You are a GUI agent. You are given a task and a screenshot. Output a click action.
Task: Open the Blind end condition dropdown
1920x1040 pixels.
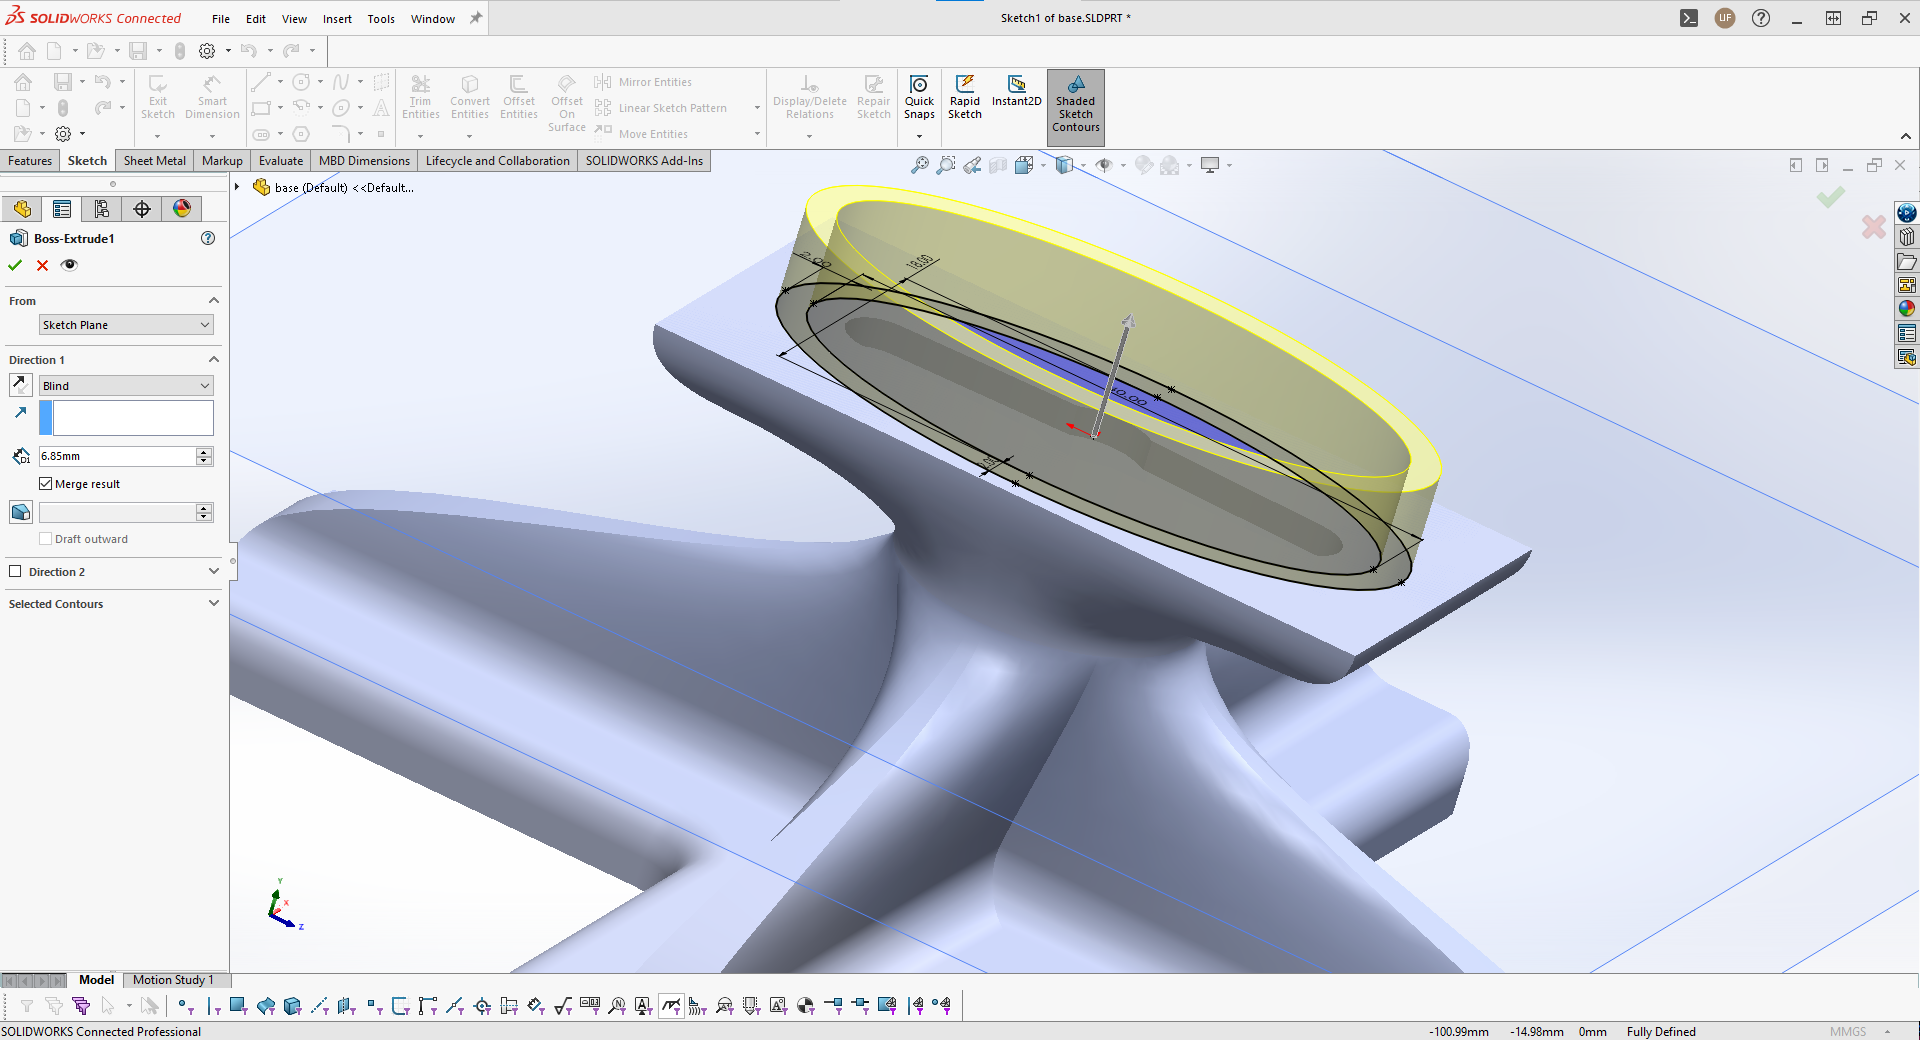click(x=126, y=386)
